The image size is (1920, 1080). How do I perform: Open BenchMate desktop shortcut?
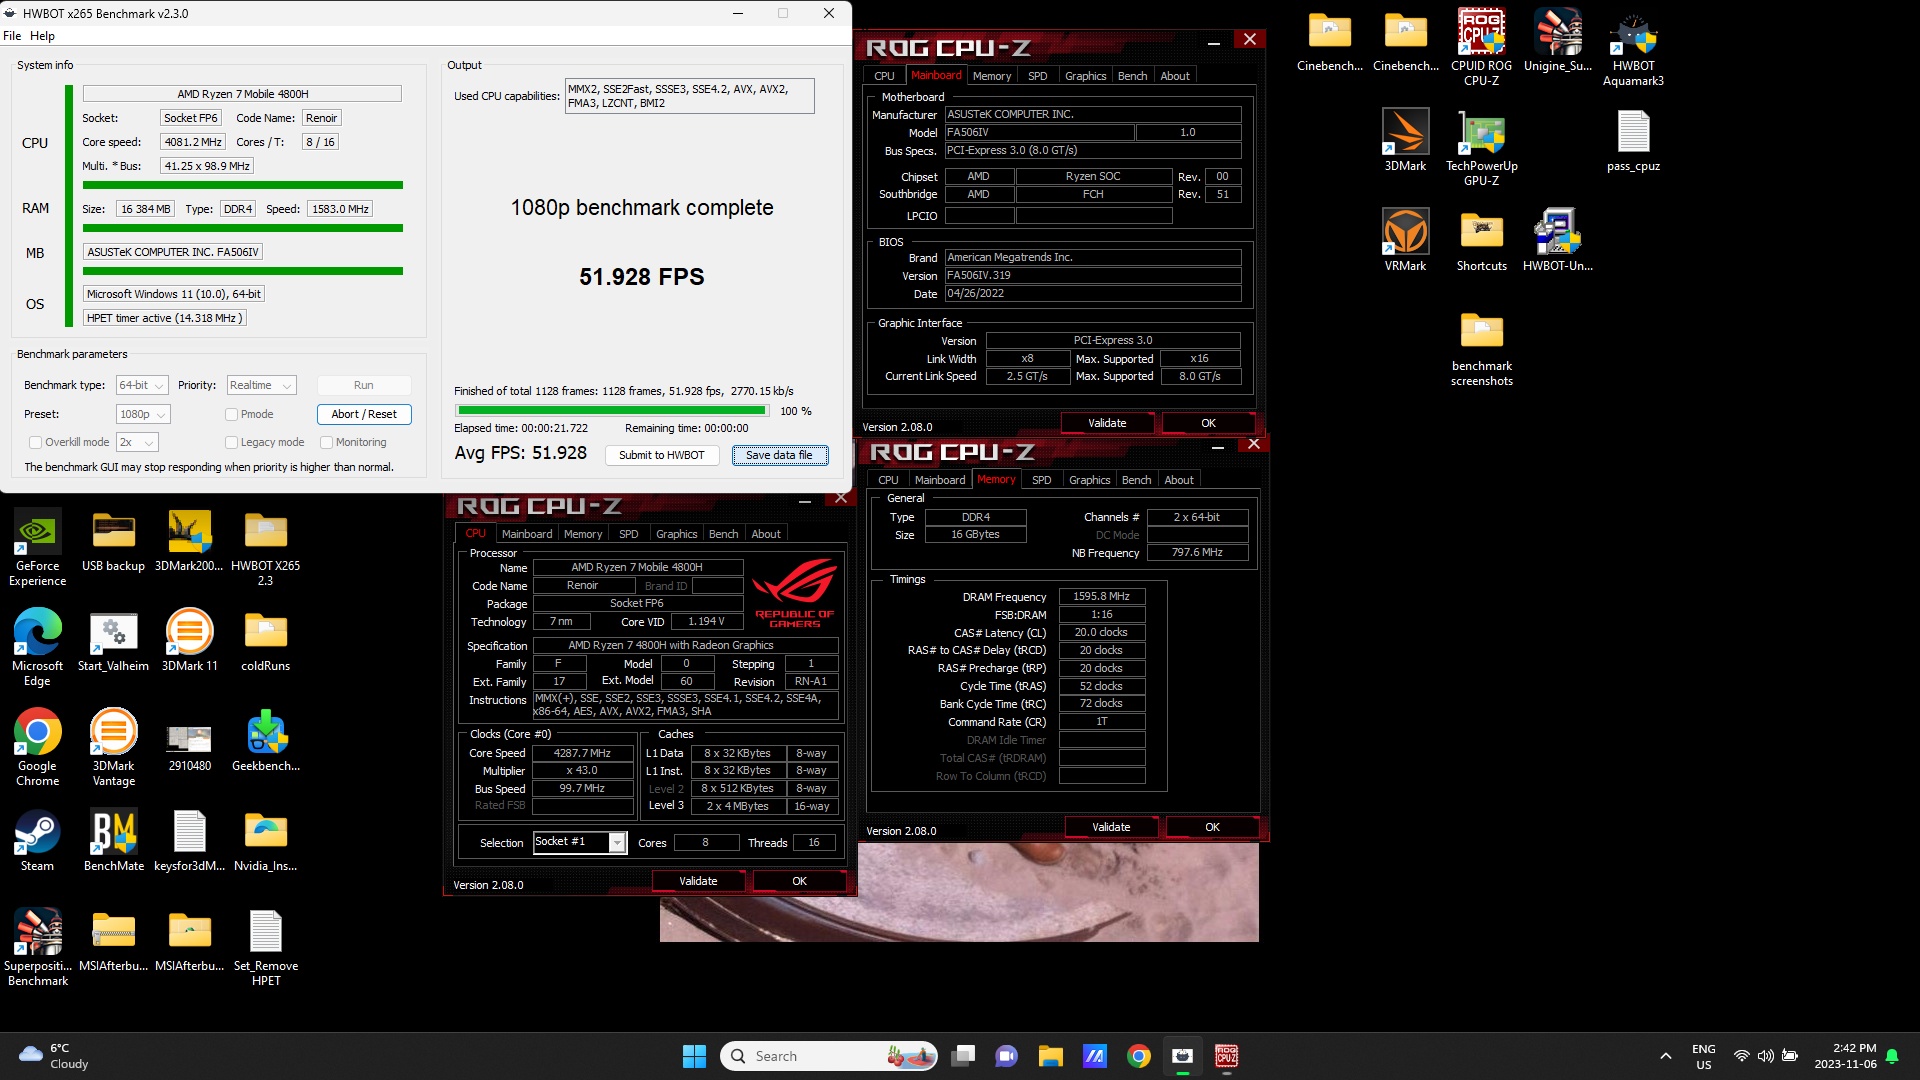pos(113,841)
